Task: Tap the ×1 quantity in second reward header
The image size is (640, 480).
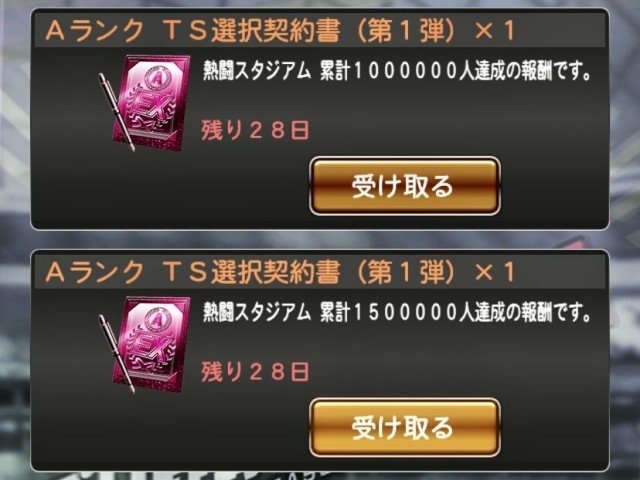Action: pos(495,272)
